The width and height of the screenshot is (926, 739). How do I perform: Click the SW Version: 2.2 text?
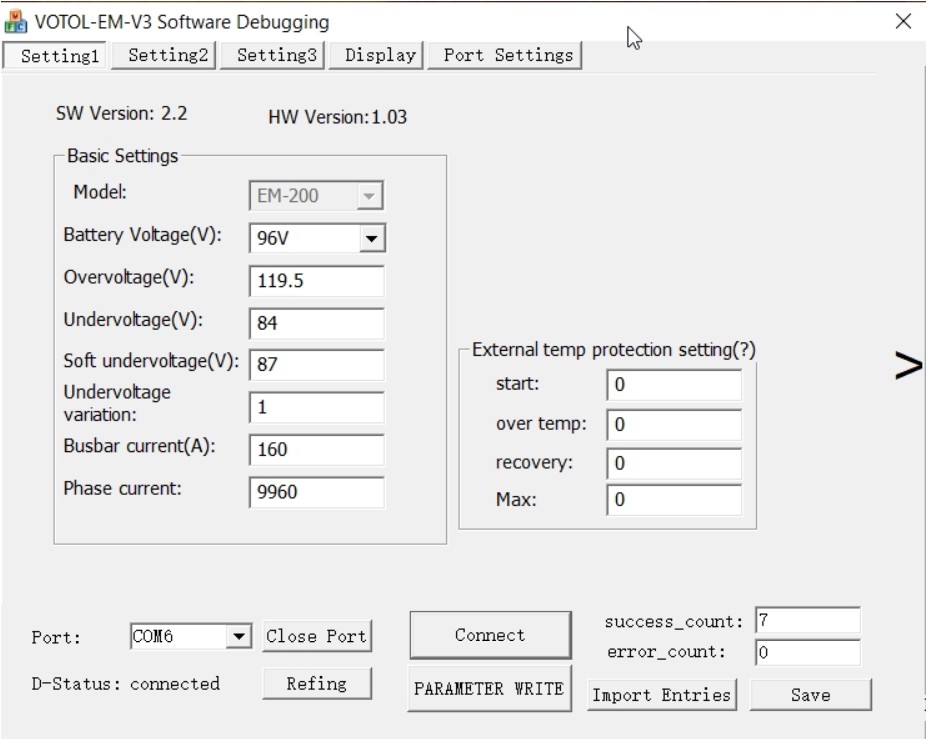click(x=122, y=113)
